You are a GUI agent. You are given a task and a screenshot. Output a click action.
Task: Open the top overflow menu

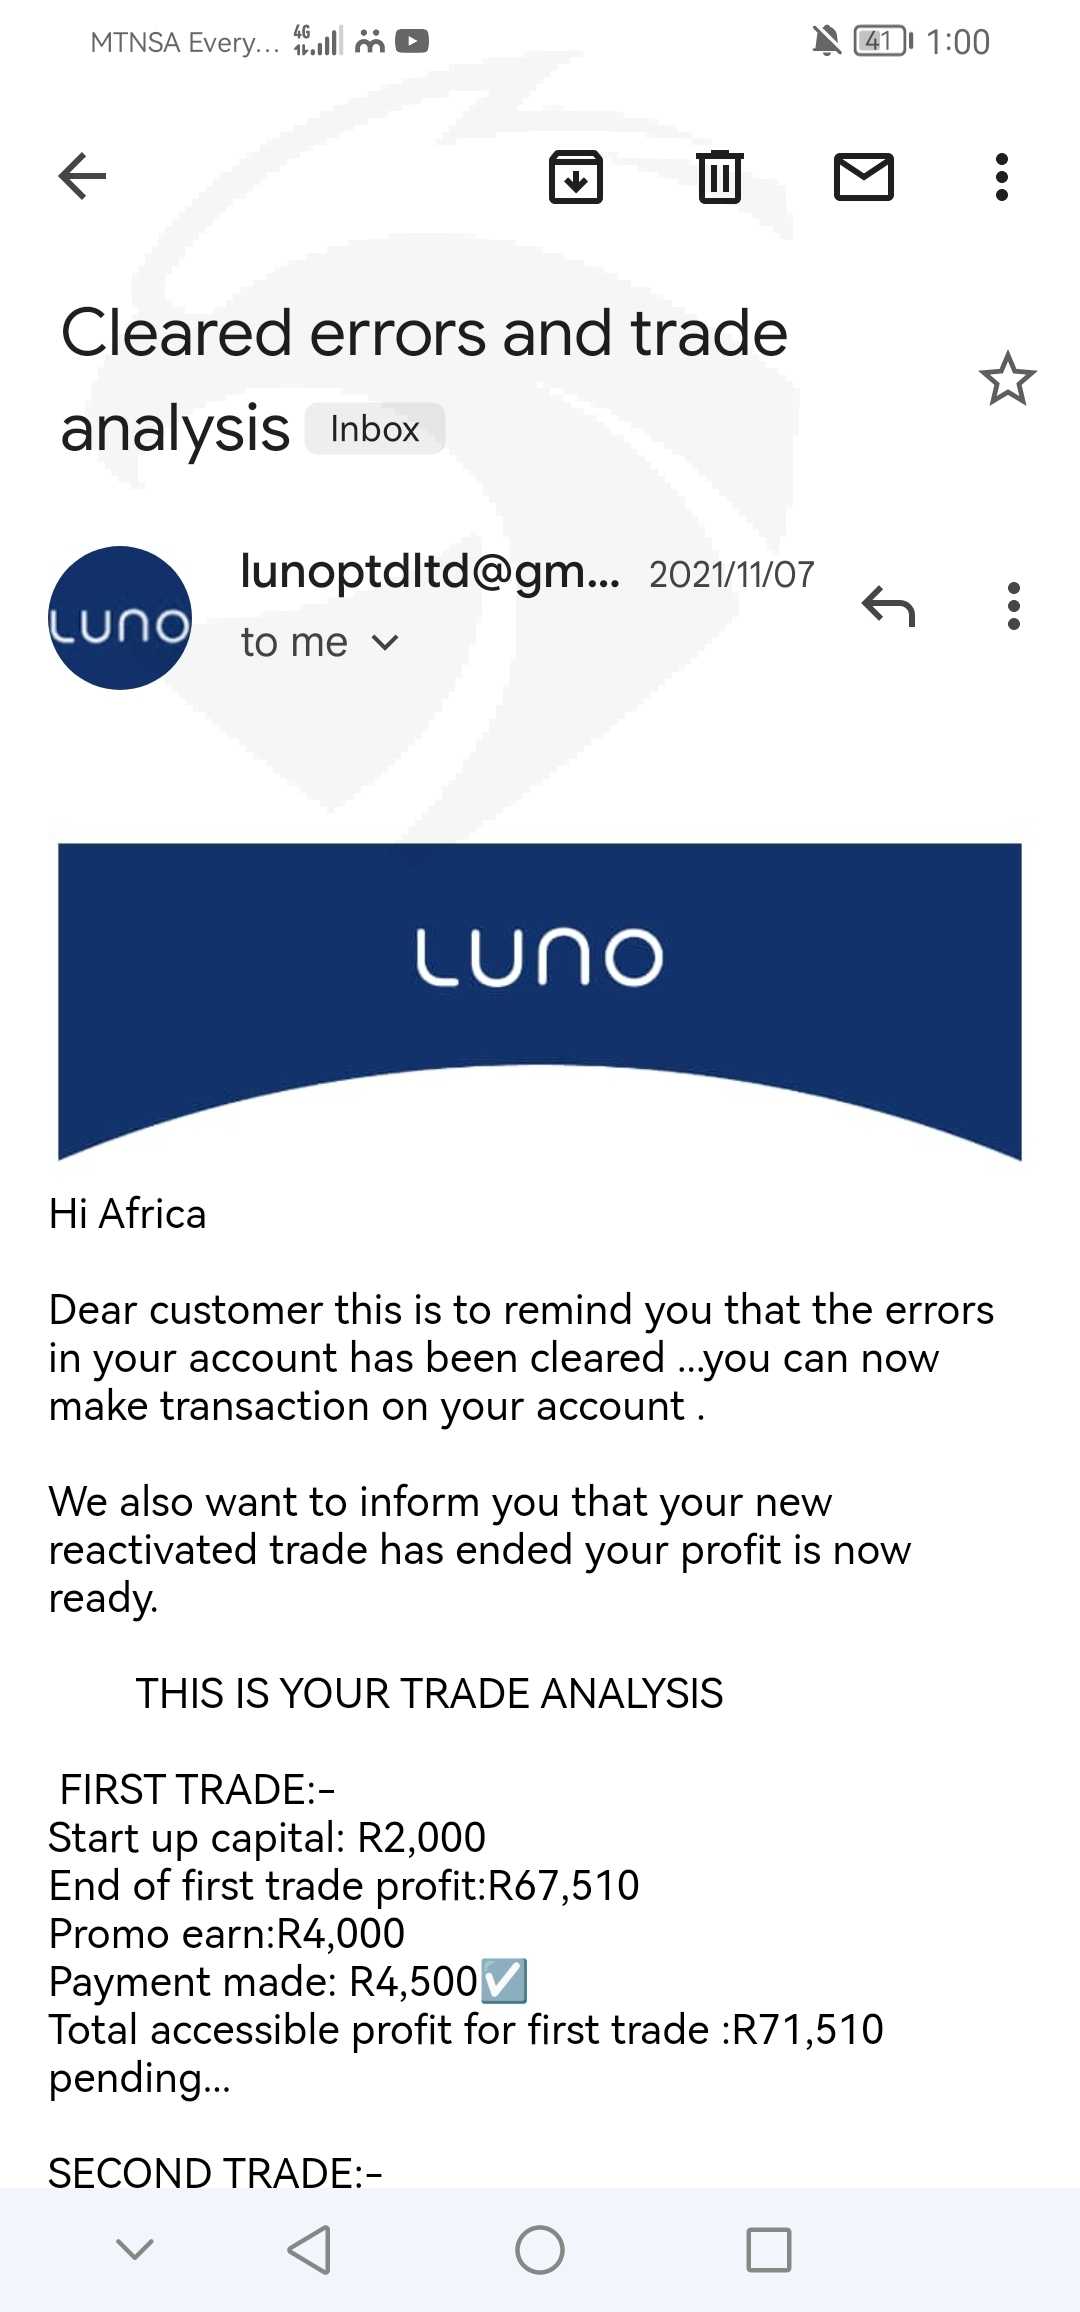[1001, 177]
